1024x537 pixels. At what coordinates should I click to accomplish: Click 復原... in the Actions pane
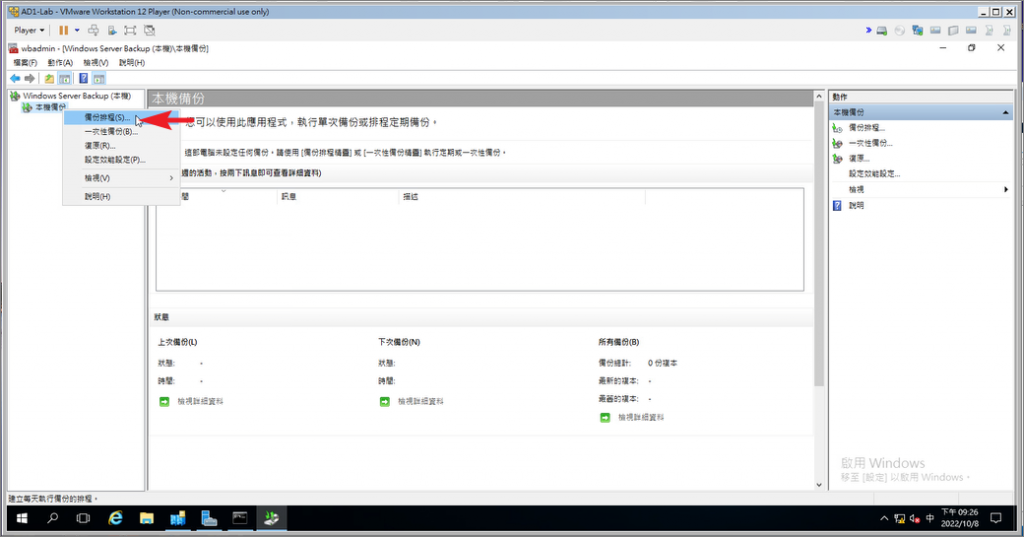(859, 158)
